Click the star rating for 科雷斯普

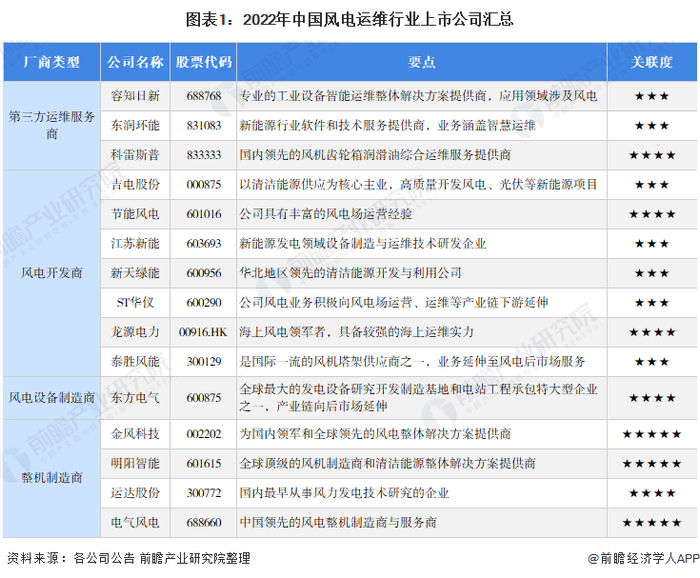point(652,155)
